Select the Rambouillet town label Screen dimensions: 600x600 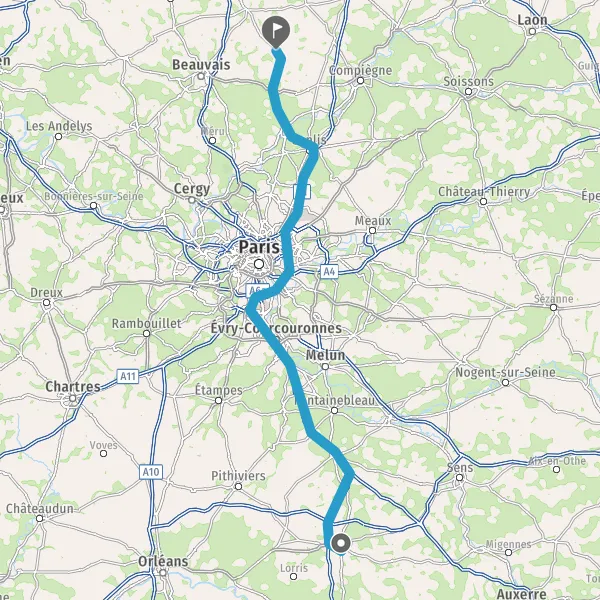(x=146, y=324)
